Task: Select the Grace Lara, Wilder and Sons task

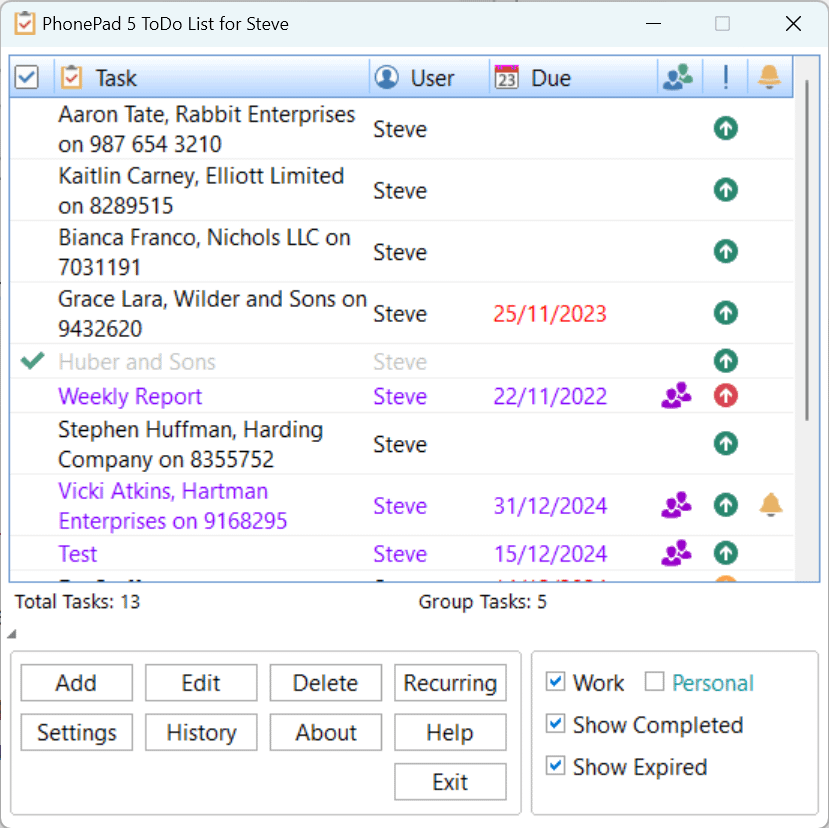Action: click(x=402, y=312)
